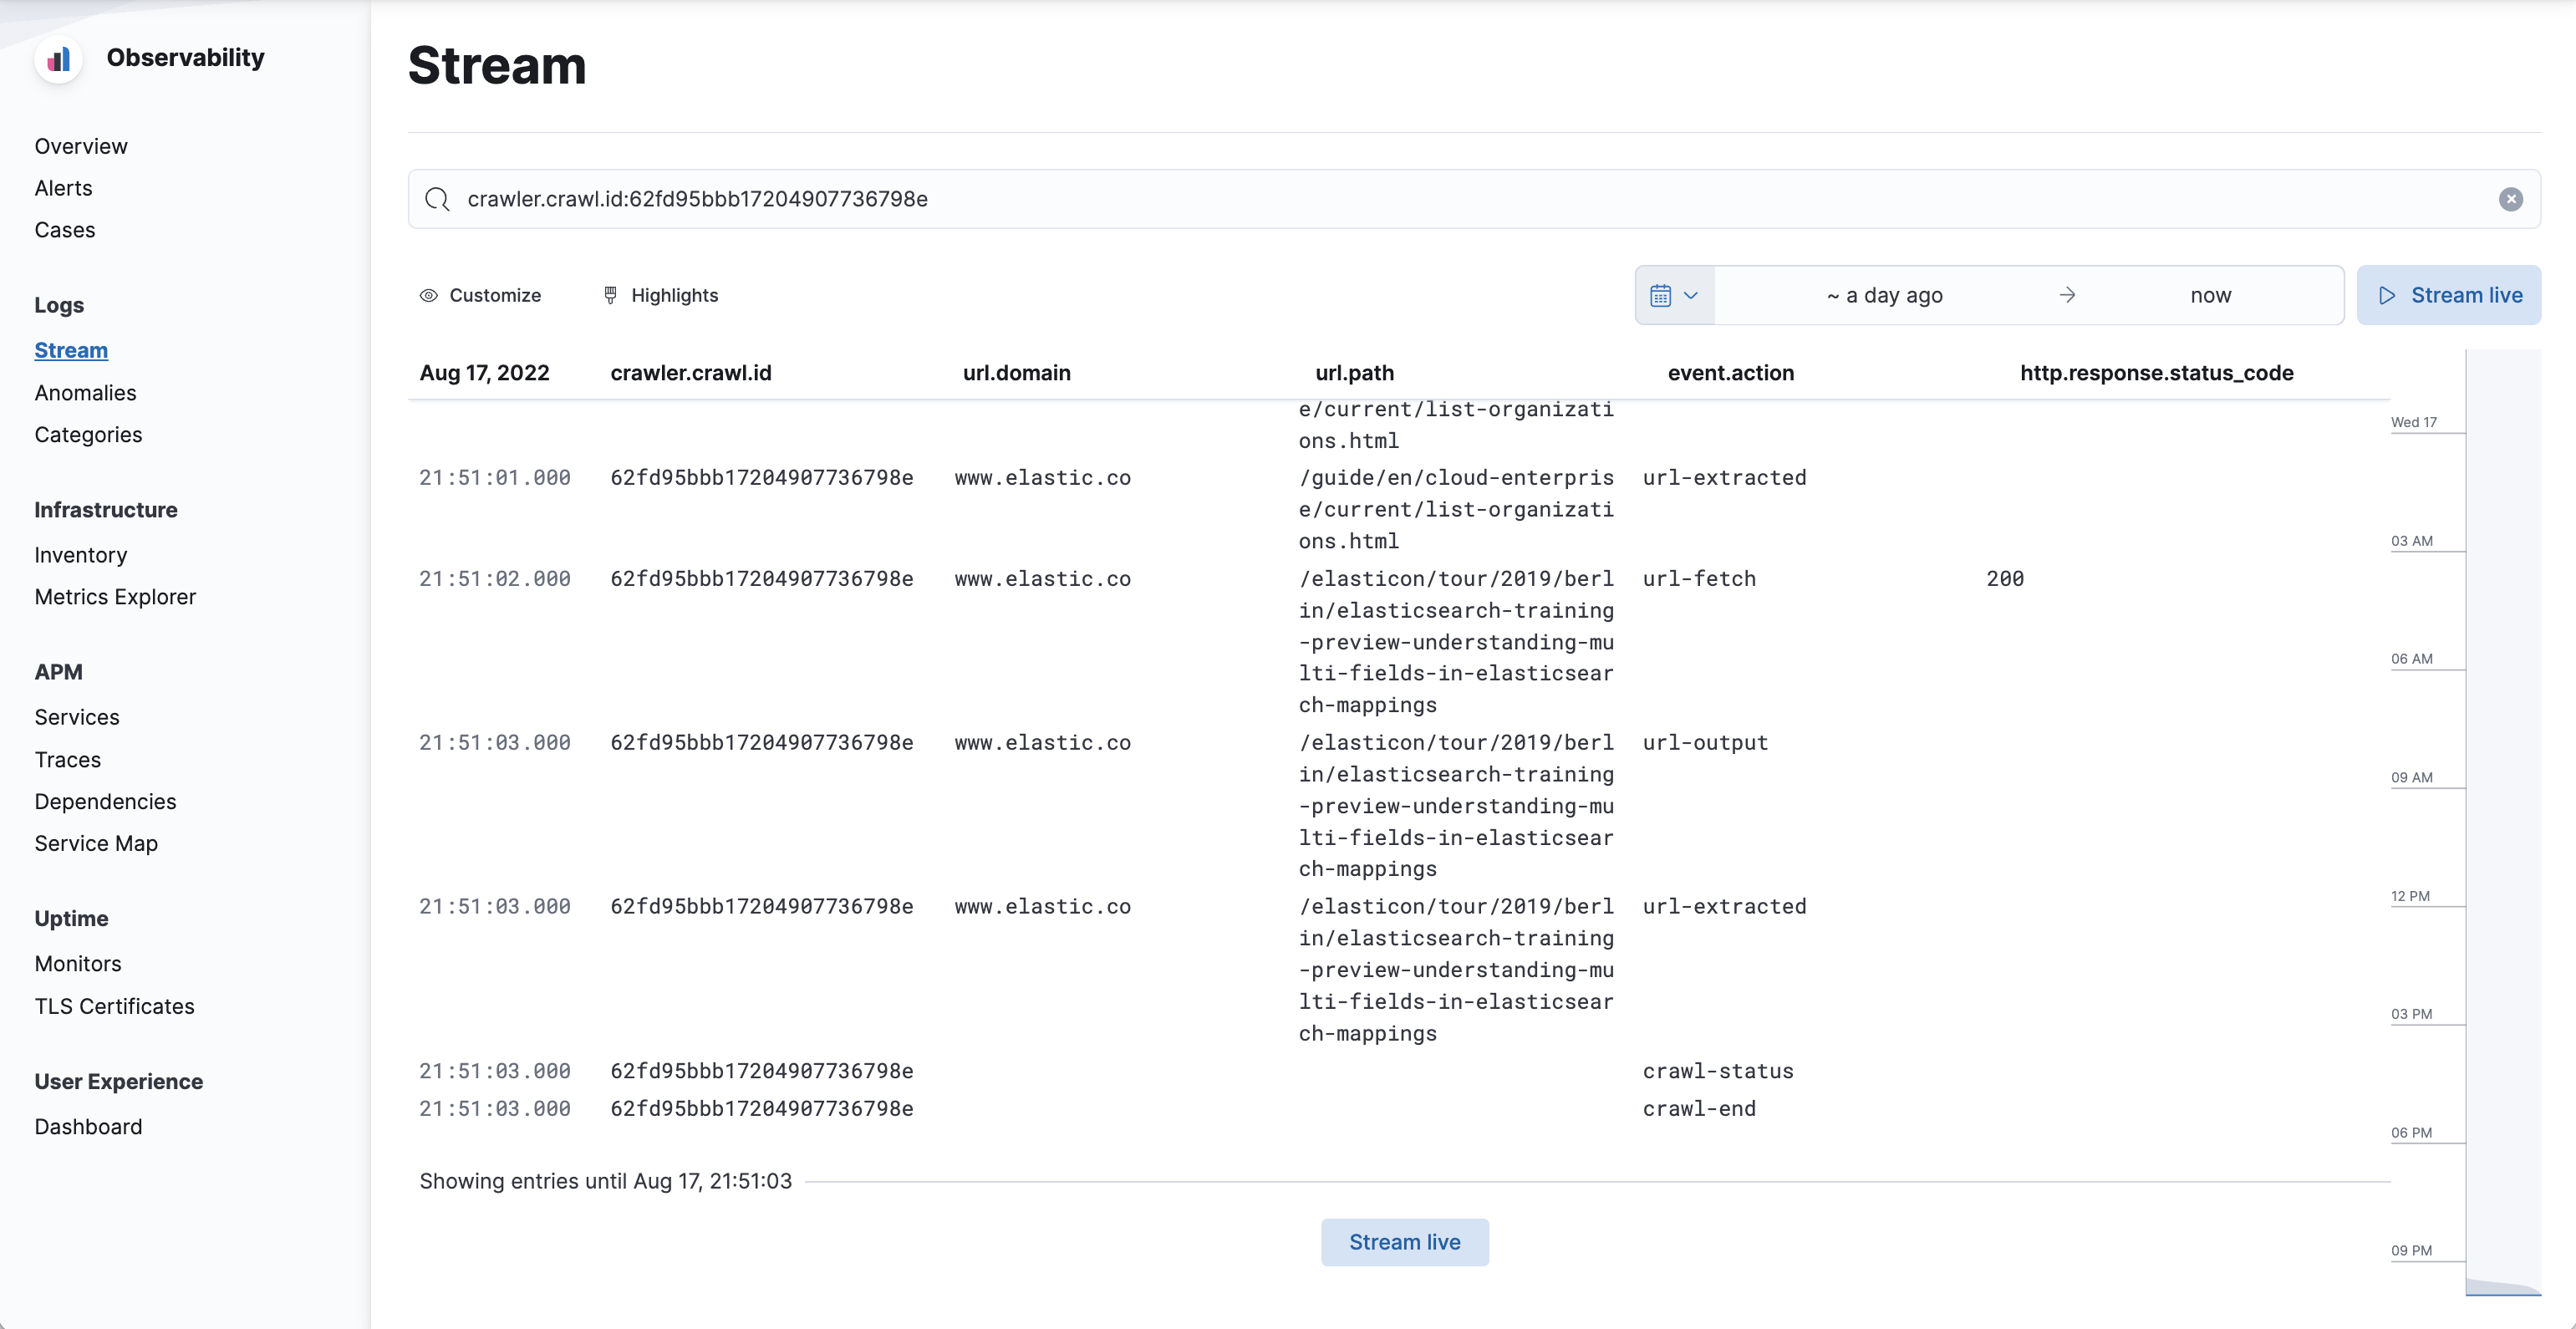
Task: Click the play icon inside Stream live
Action: click(x=2387, y=295)
